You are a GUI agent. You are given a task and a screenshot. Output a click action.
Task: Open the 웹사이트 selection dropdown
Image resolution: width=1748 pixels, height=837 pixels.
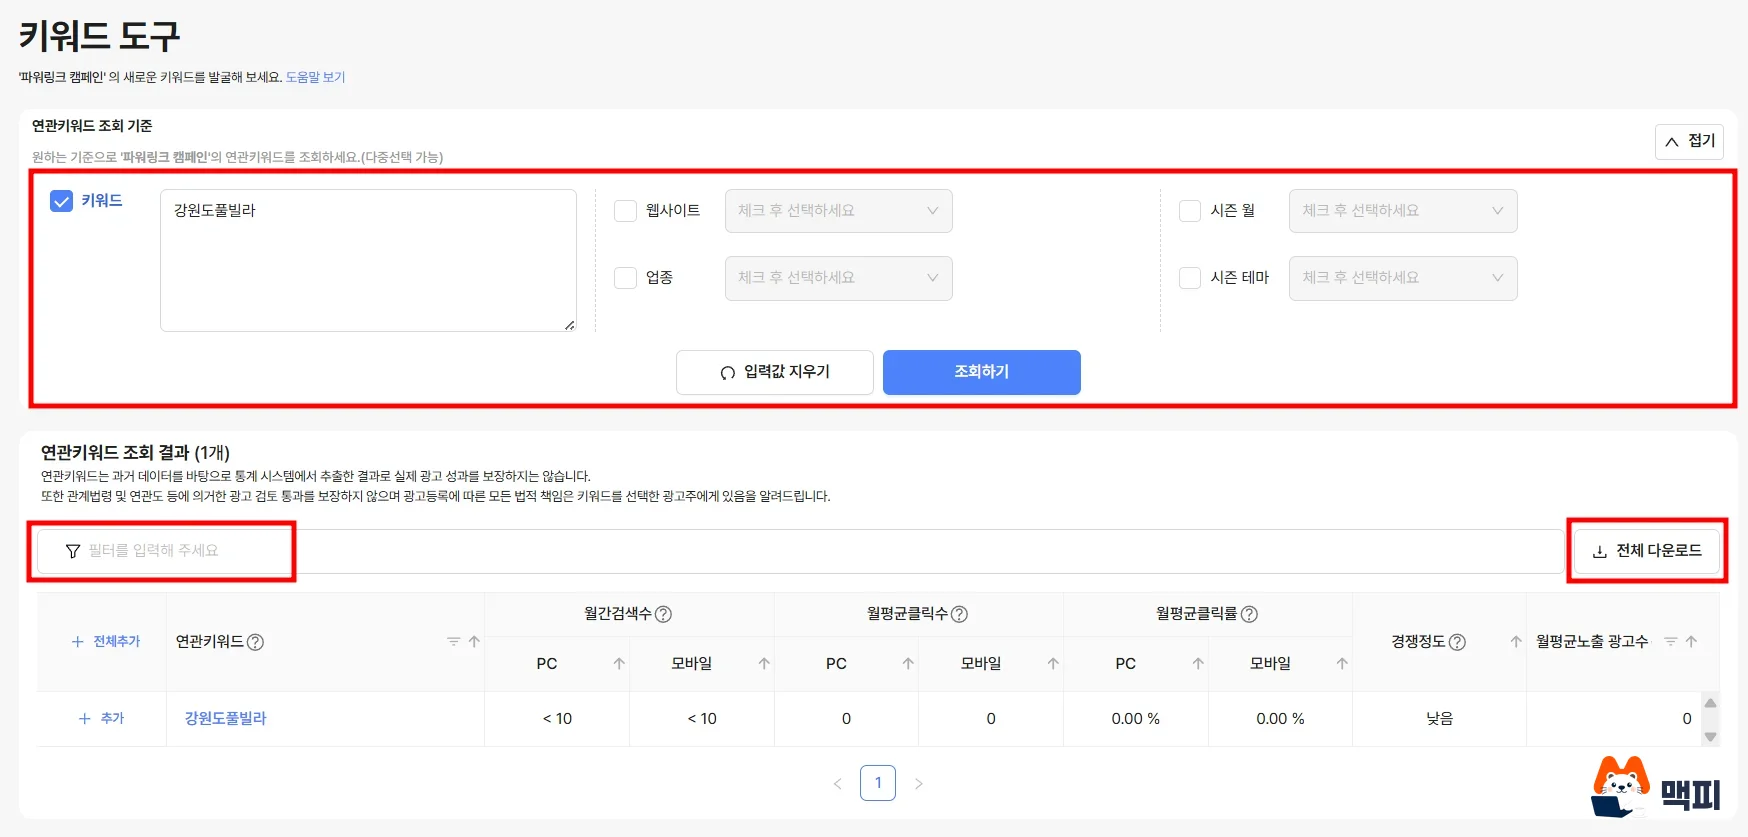[x=838, y=211]
